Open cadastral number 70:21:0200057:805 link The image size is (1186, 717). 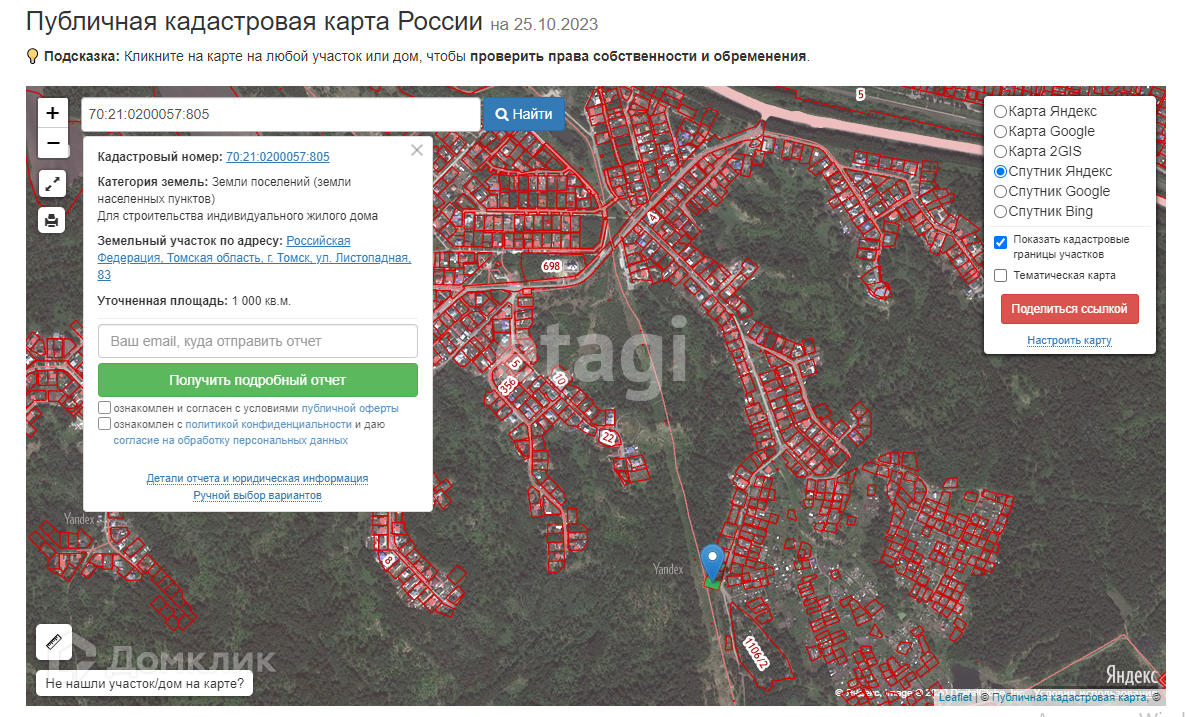coord(278,157)
